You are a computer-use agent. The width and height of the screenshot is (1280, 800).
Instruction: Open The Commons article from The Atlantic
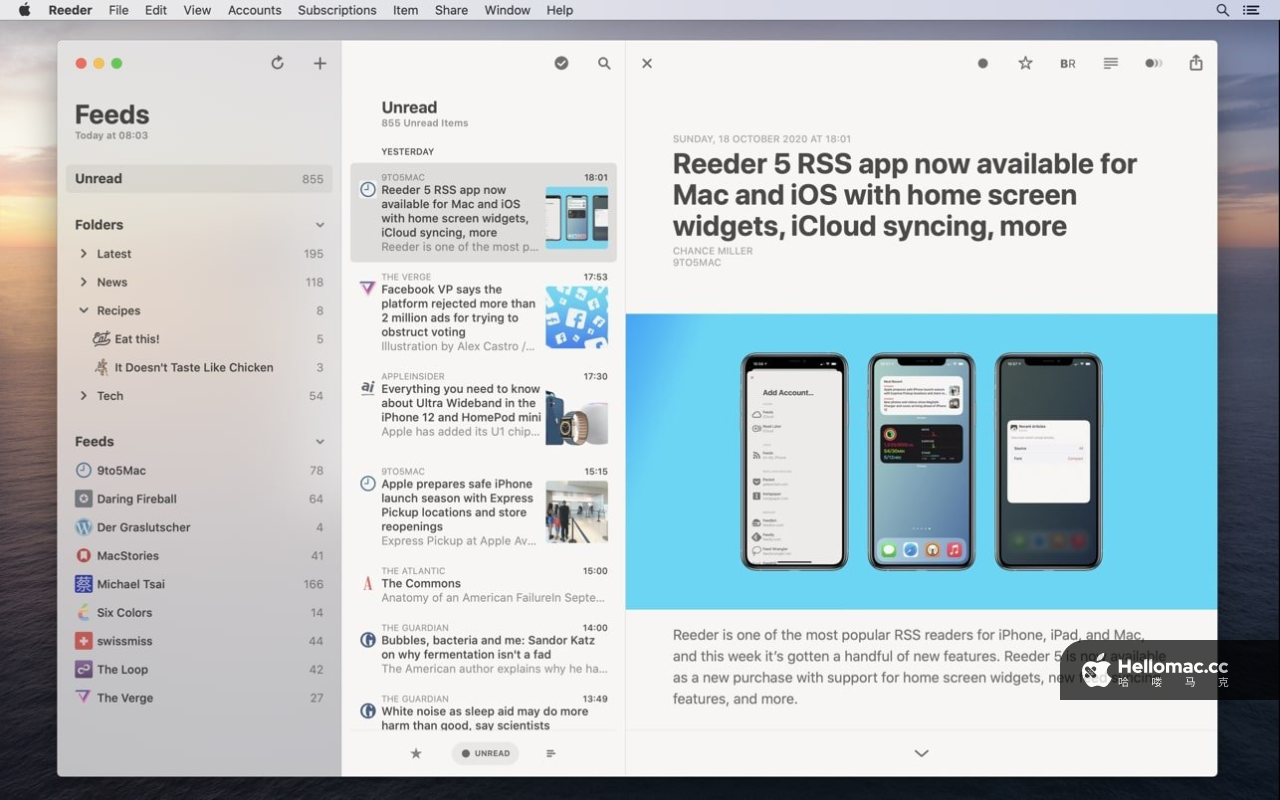click(x=484, y=585)
